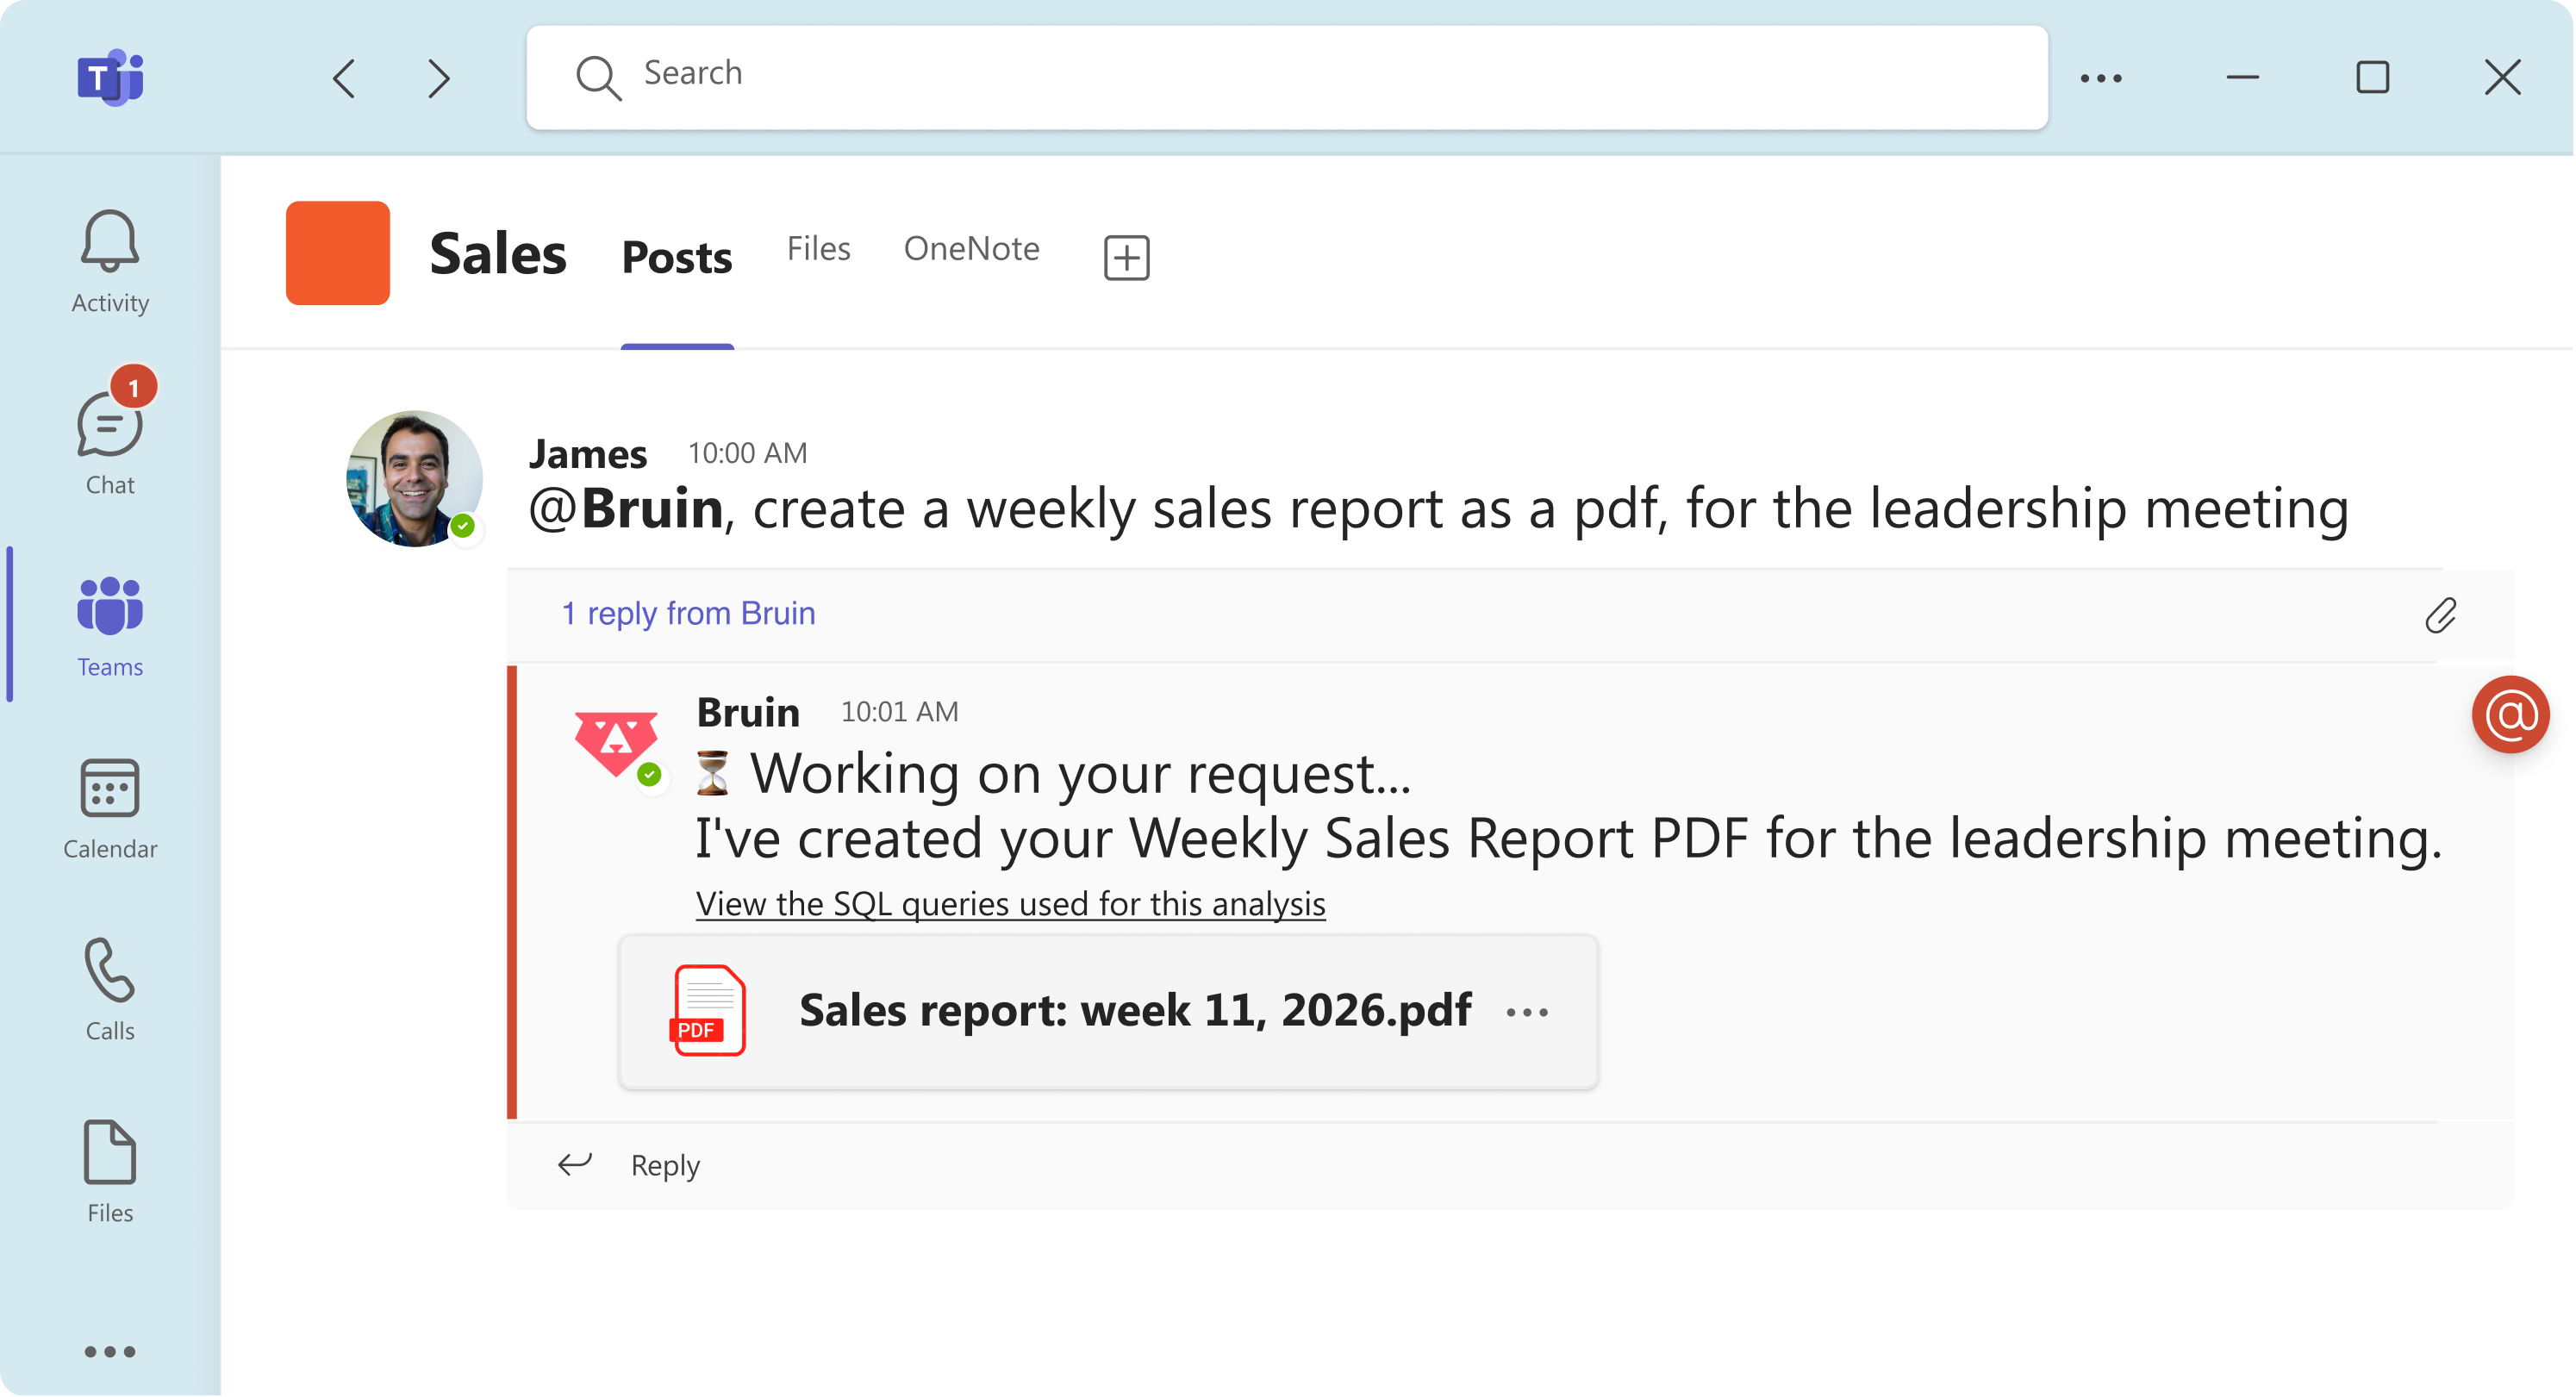Screen dimensions: 2576x1397
Task: Open the Calendar
Action: point(109,807)
